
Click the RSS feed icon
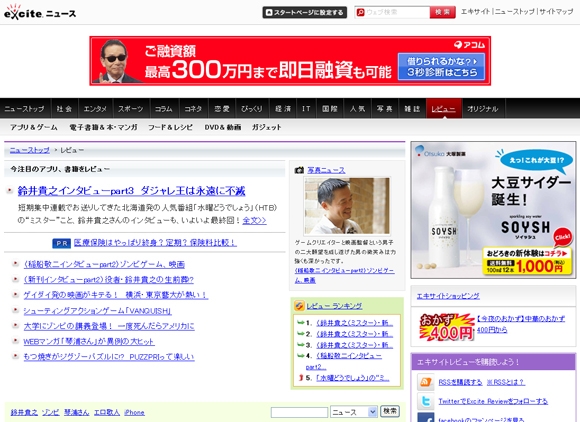pyautogui.click(x=425, y=382)
